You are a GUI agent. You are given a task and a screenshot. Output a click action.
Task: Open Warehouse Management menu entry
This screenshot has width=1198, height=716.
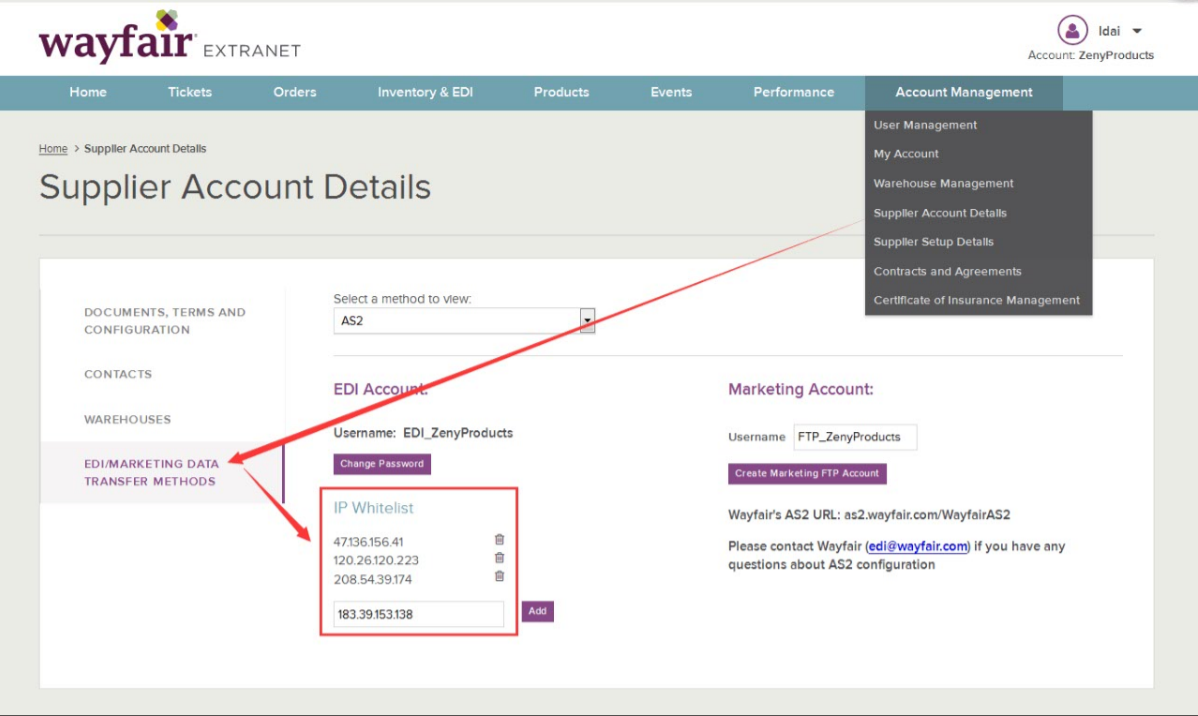point(943,184)
